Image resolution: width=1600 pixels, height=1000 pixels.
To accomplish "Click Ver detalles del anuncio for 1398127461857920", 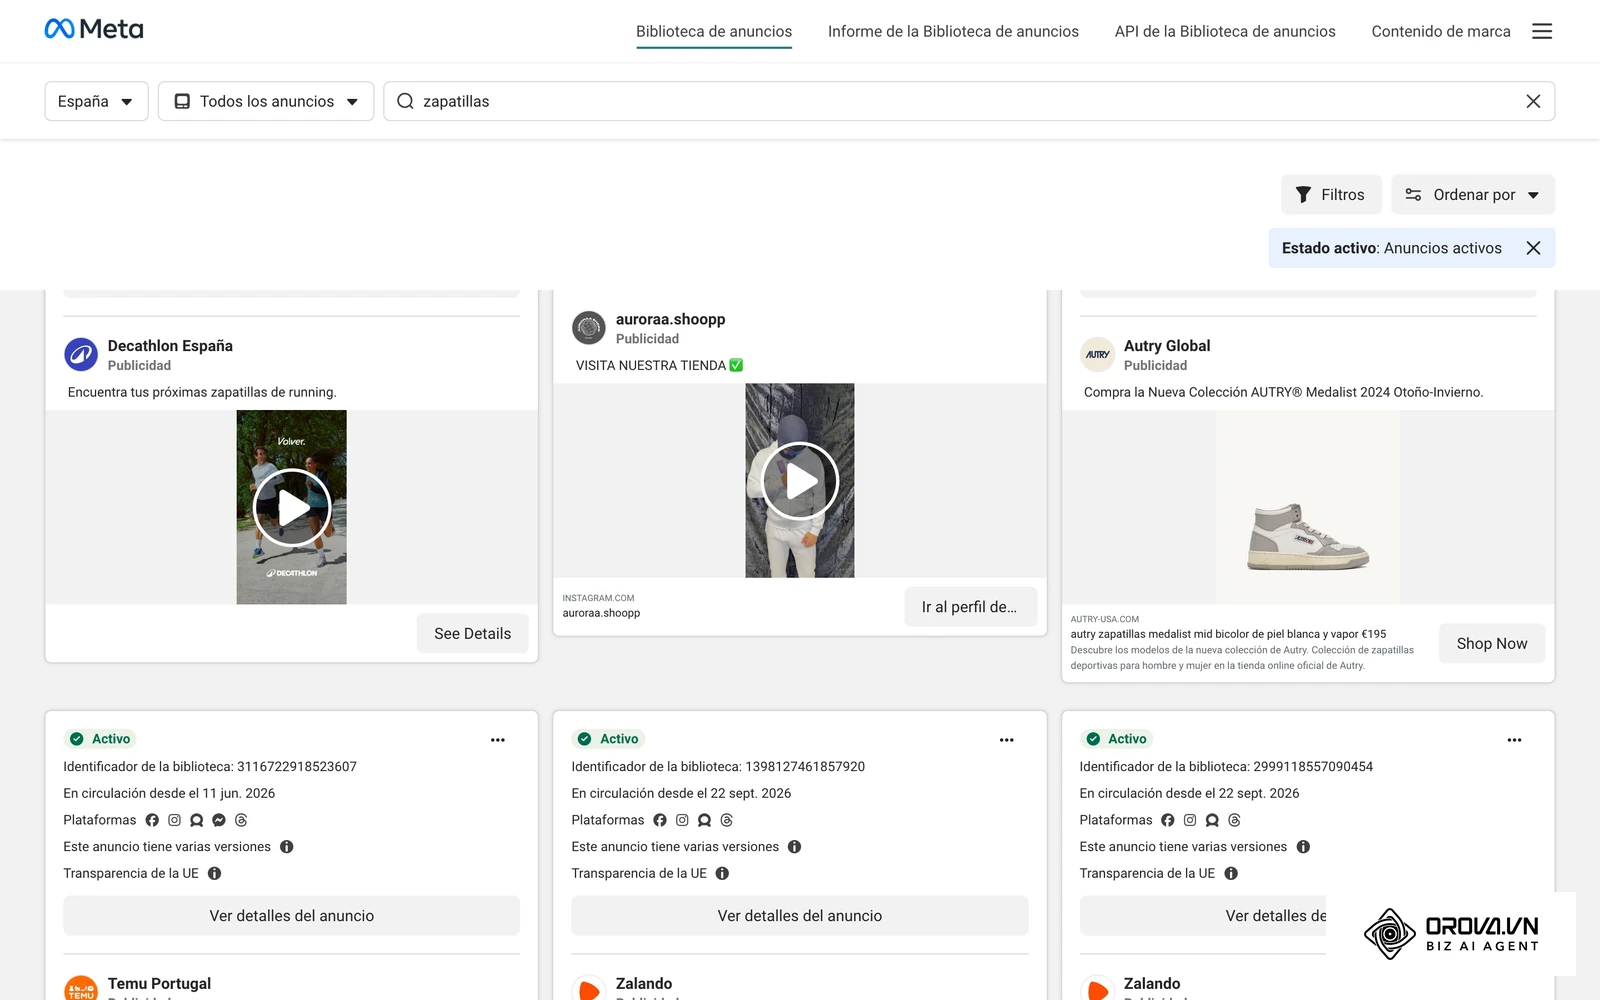I will point(800,916).
